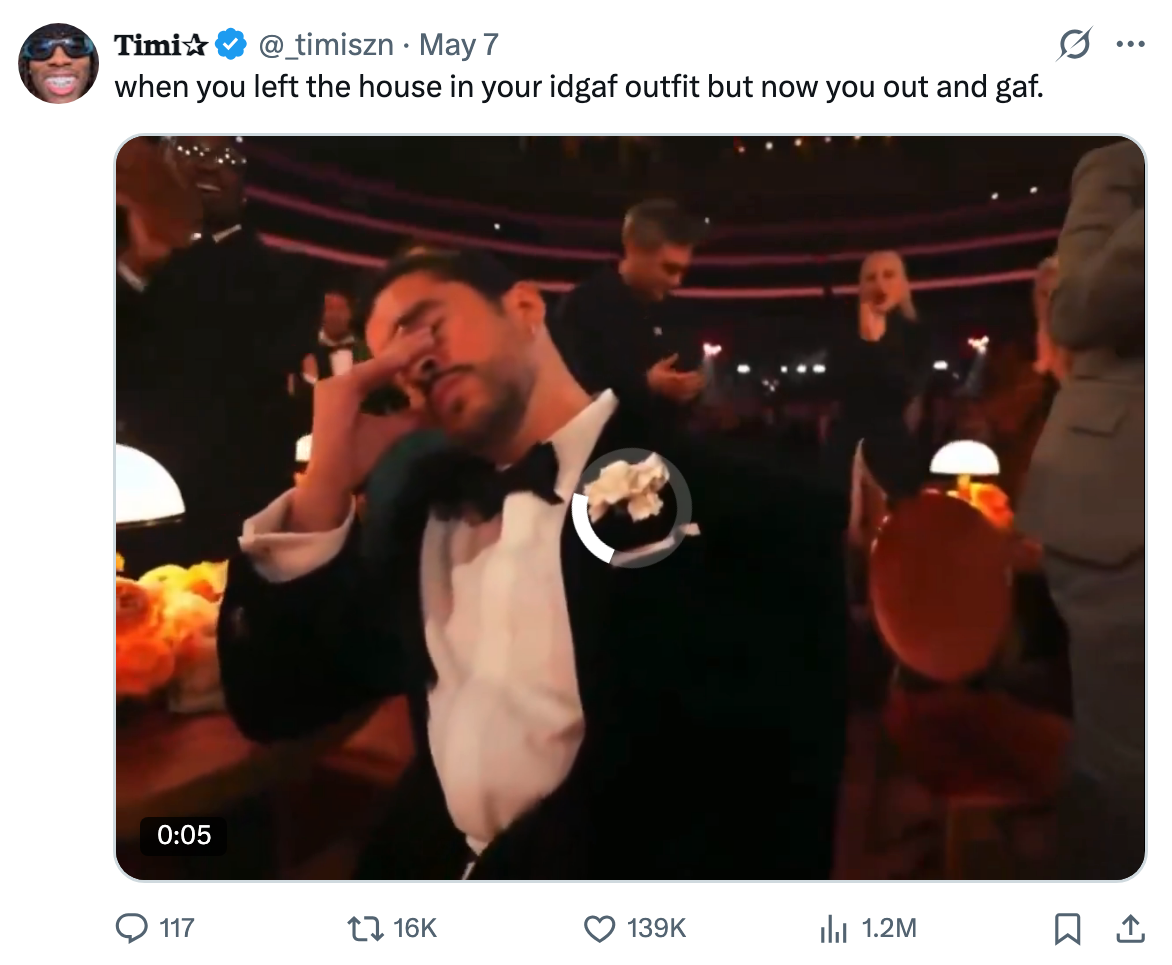The height and width of the screenshot is (965, 1172).
Task: Open view analytics bar chart icon
Action: coord(833,929)
